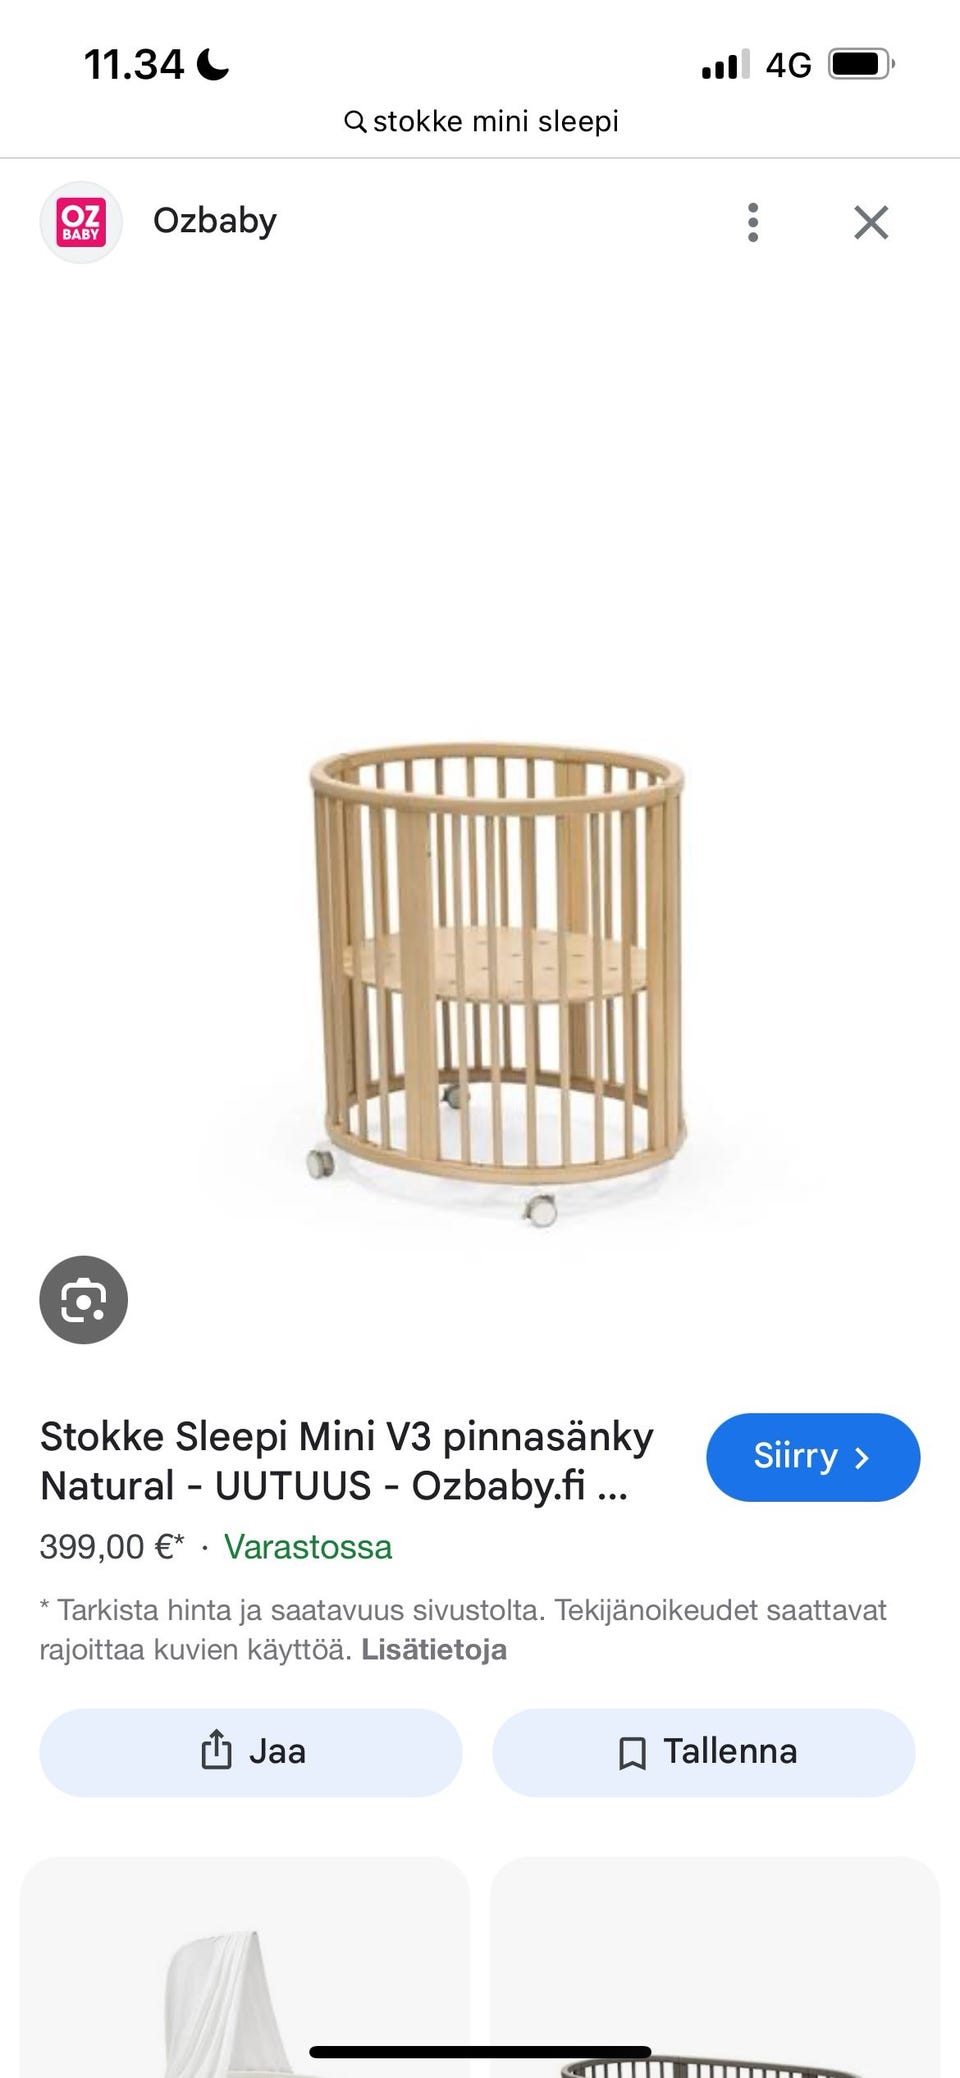The image size is (960, 2078).
Task: Open the Stokke Sleepi Mini V3 title
Action: click(x=347, y=1461)
